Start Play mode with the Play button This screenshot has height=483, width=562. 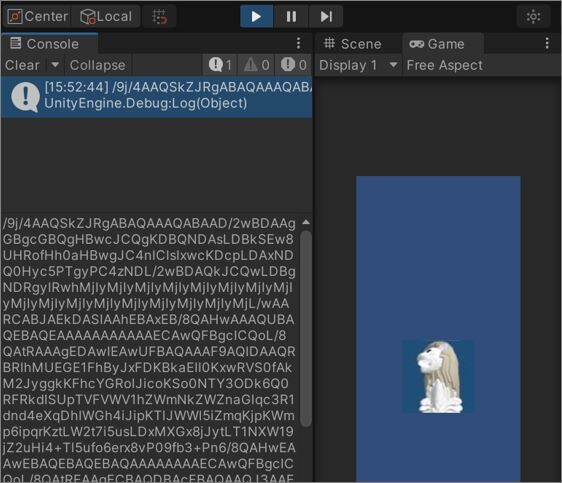[256, 16]
